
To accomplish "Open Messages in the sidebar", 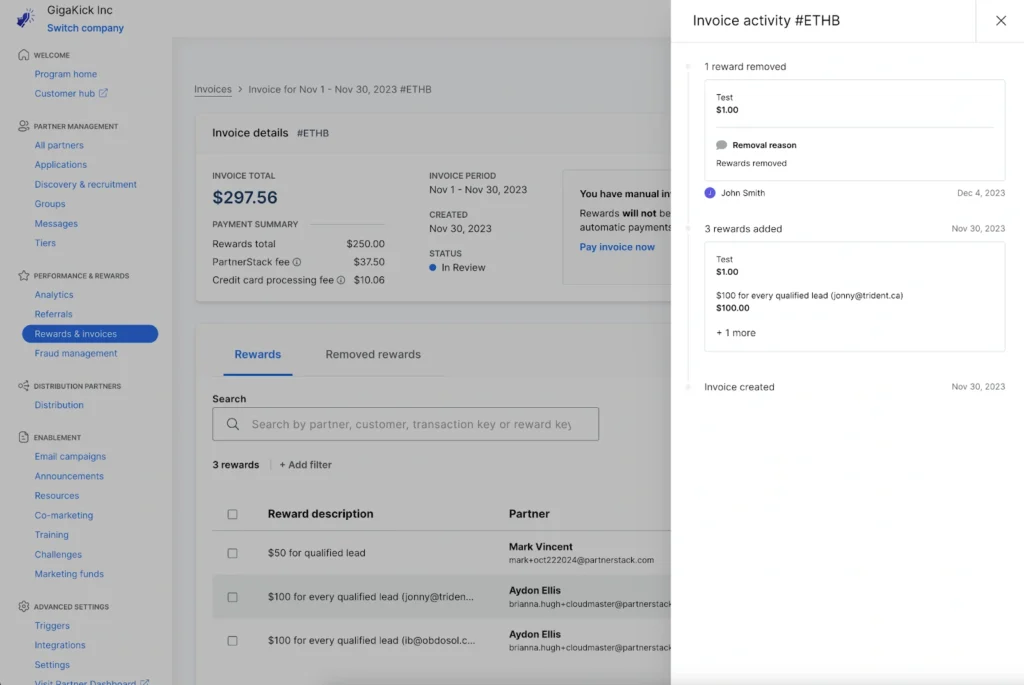I will 56,223.
